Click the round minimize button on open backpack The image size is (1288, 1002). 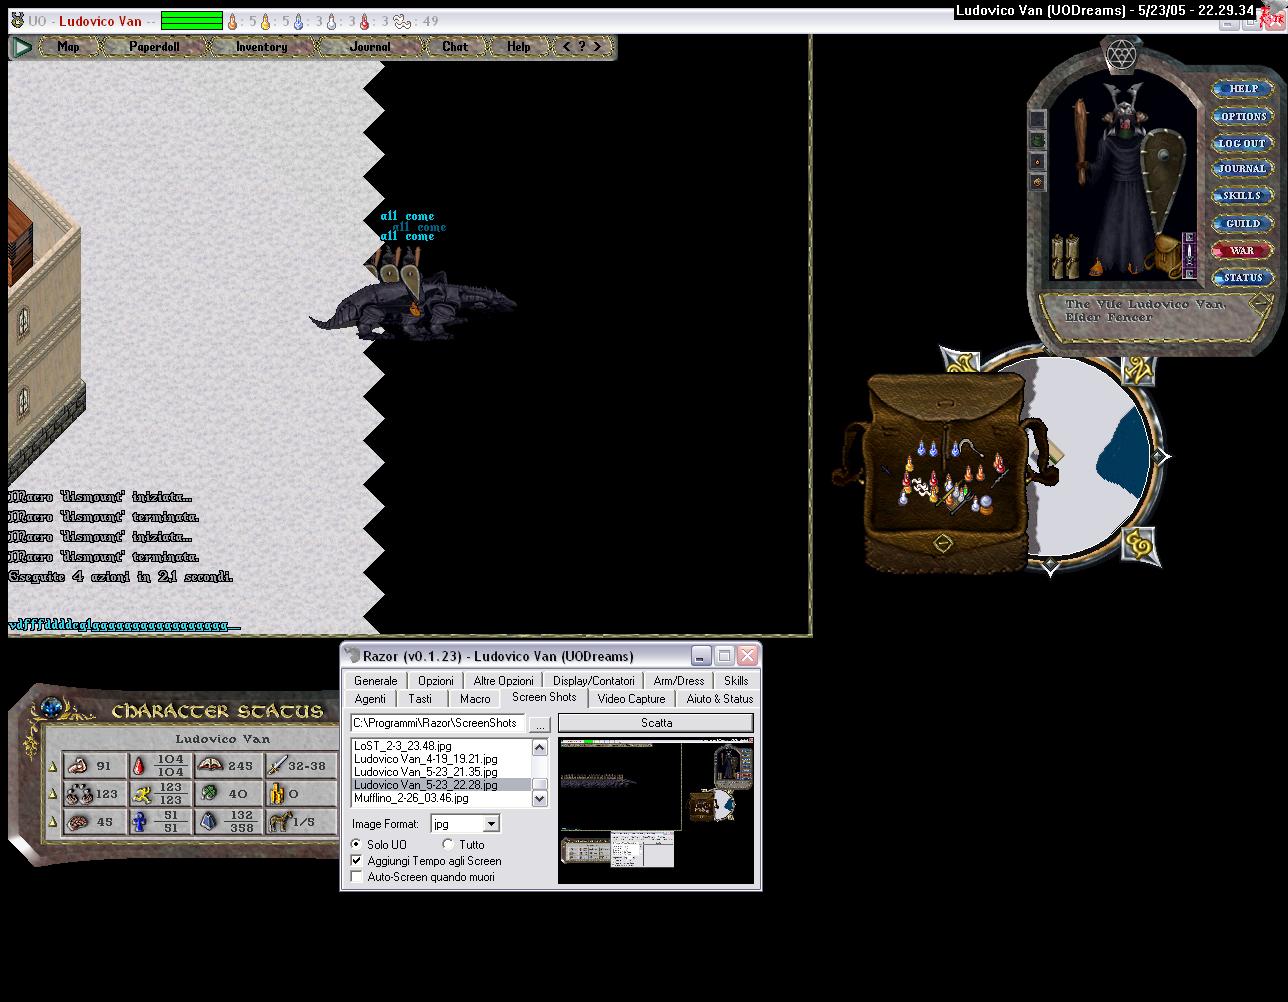[942, 543]
